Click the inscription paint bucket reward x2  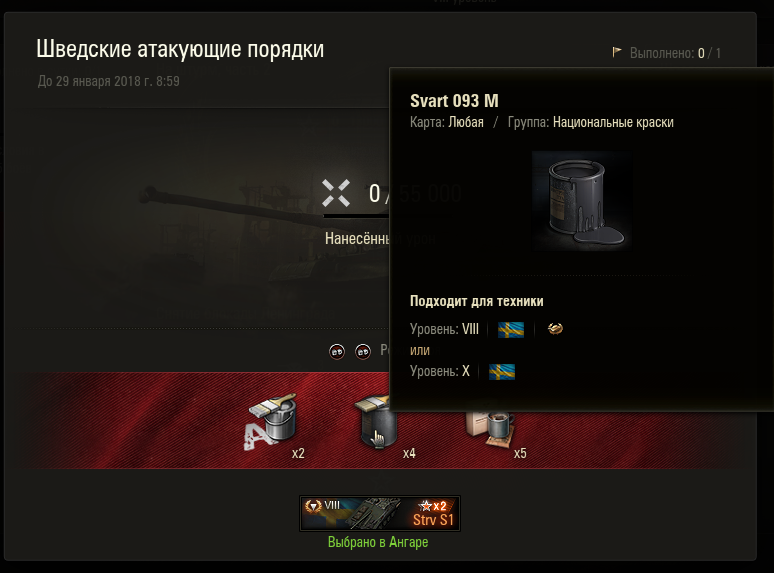tap(271, 423)
